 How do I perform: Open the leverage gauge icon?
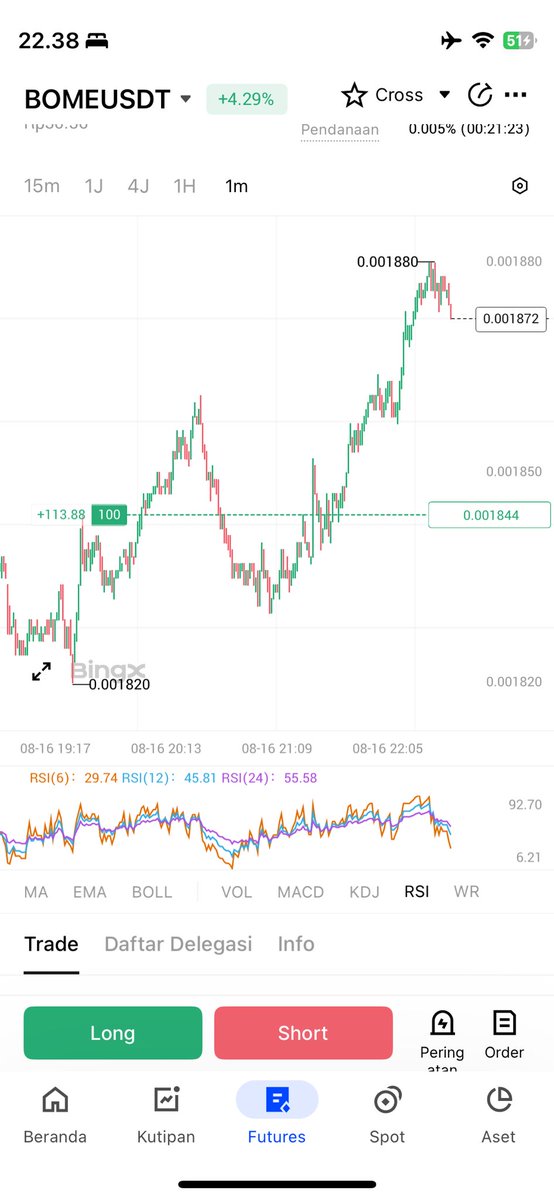click(480, 95)
